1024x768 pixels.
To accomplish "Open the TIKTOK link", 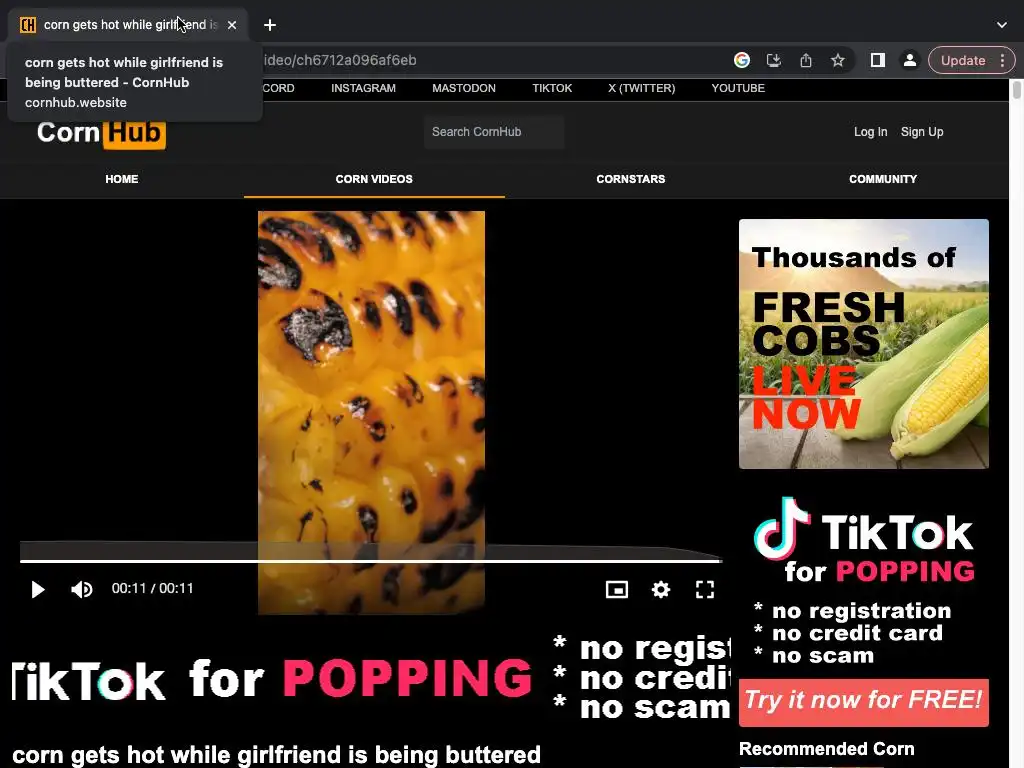I will pyautogui.click(x=552, y=88).
